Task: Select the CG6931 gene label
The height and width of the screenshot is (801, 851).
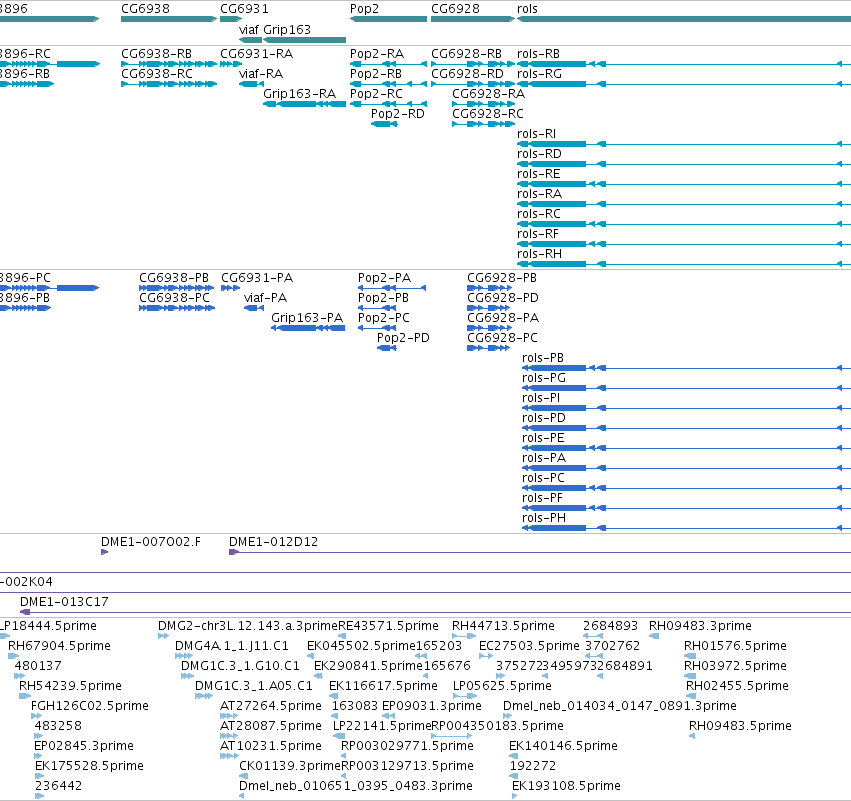Action: (244, 9)
